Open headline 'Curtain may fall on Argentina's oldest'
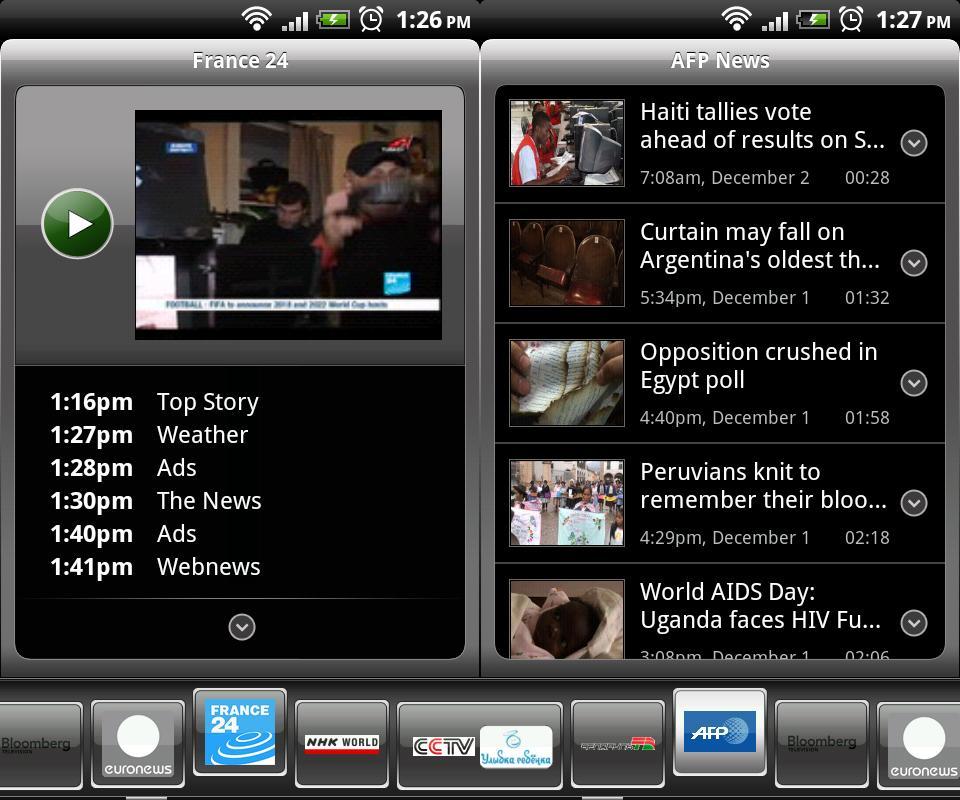Image resolution: width=960 pixels, height=800 pixels. pyautogui.click(x=760, y=246)
